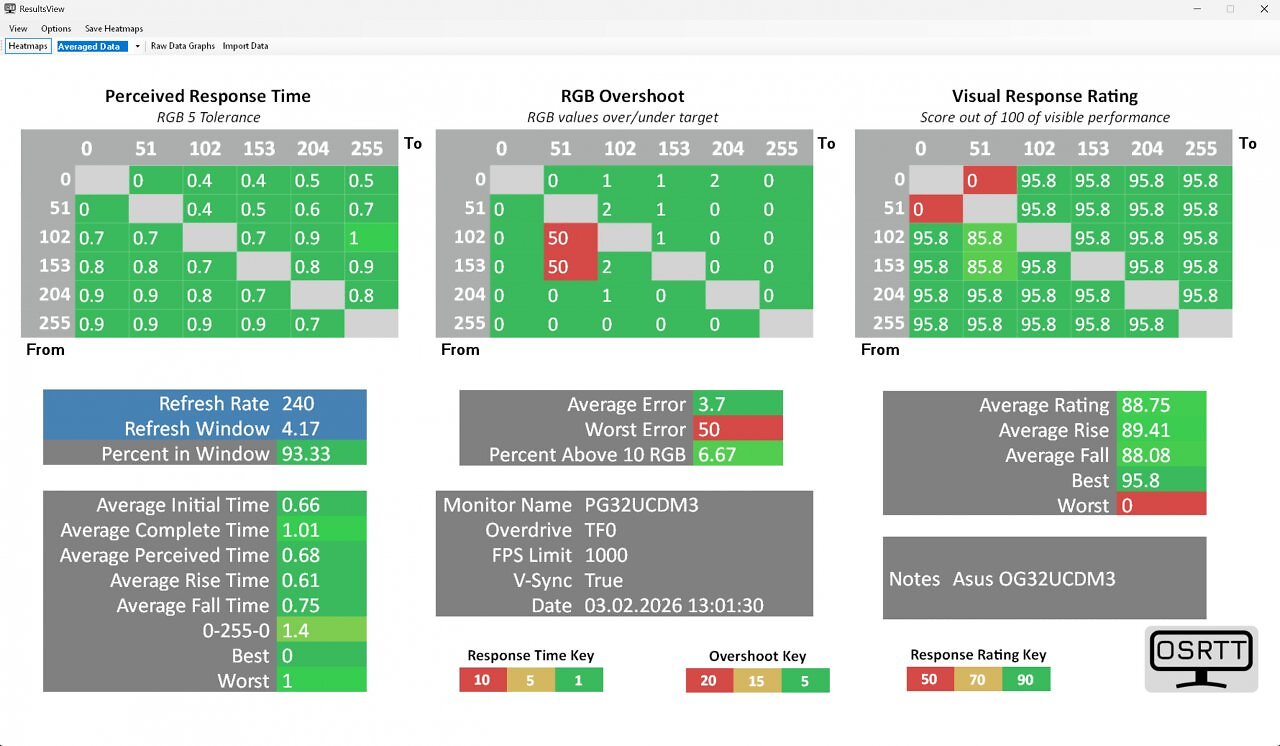This screenshot has height=746, width=1280.
Task: Maximize the ResultsView window
Action: [x=1230, y=9]
